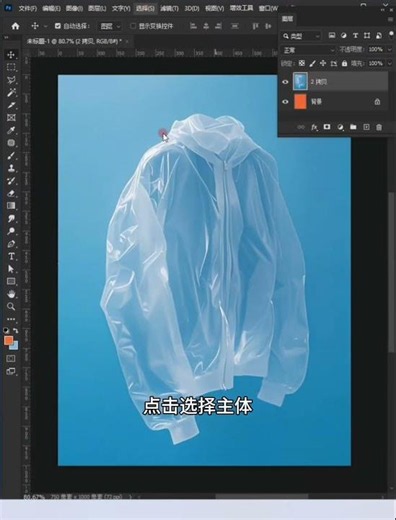Create new fill or adjustment layer
396x520 pixels.
click(340, 127)
